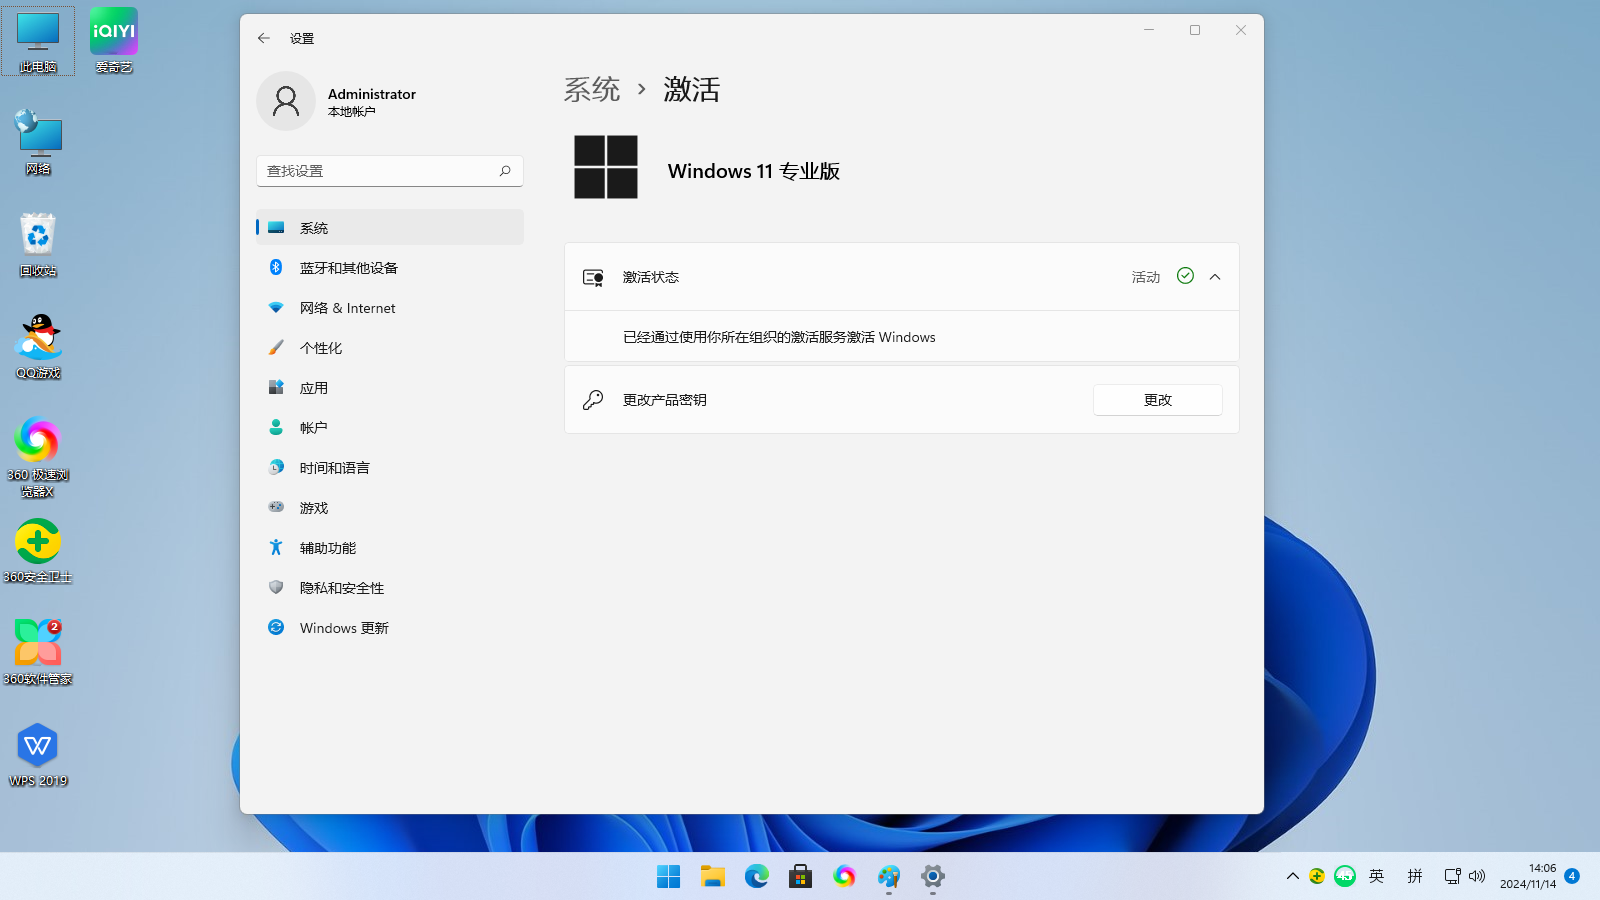Select the Accessibility figure icon
This screenshot has width=1600, height=900.
276,547
